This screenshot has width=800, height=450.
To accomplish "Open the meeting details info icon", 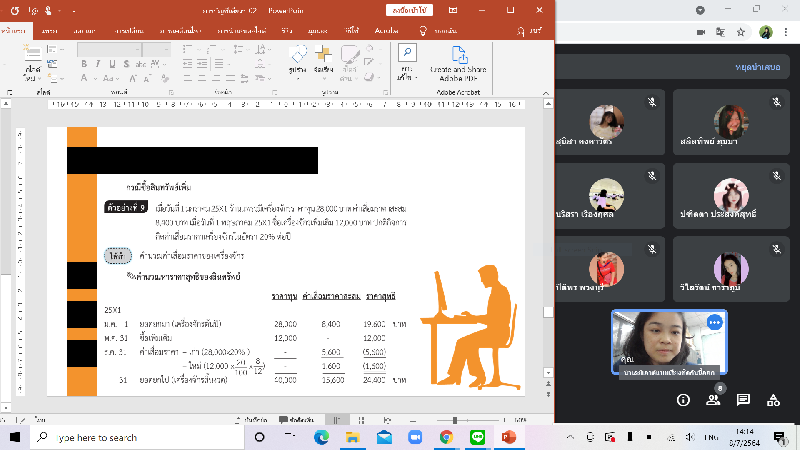I will [x=684, y=399].
